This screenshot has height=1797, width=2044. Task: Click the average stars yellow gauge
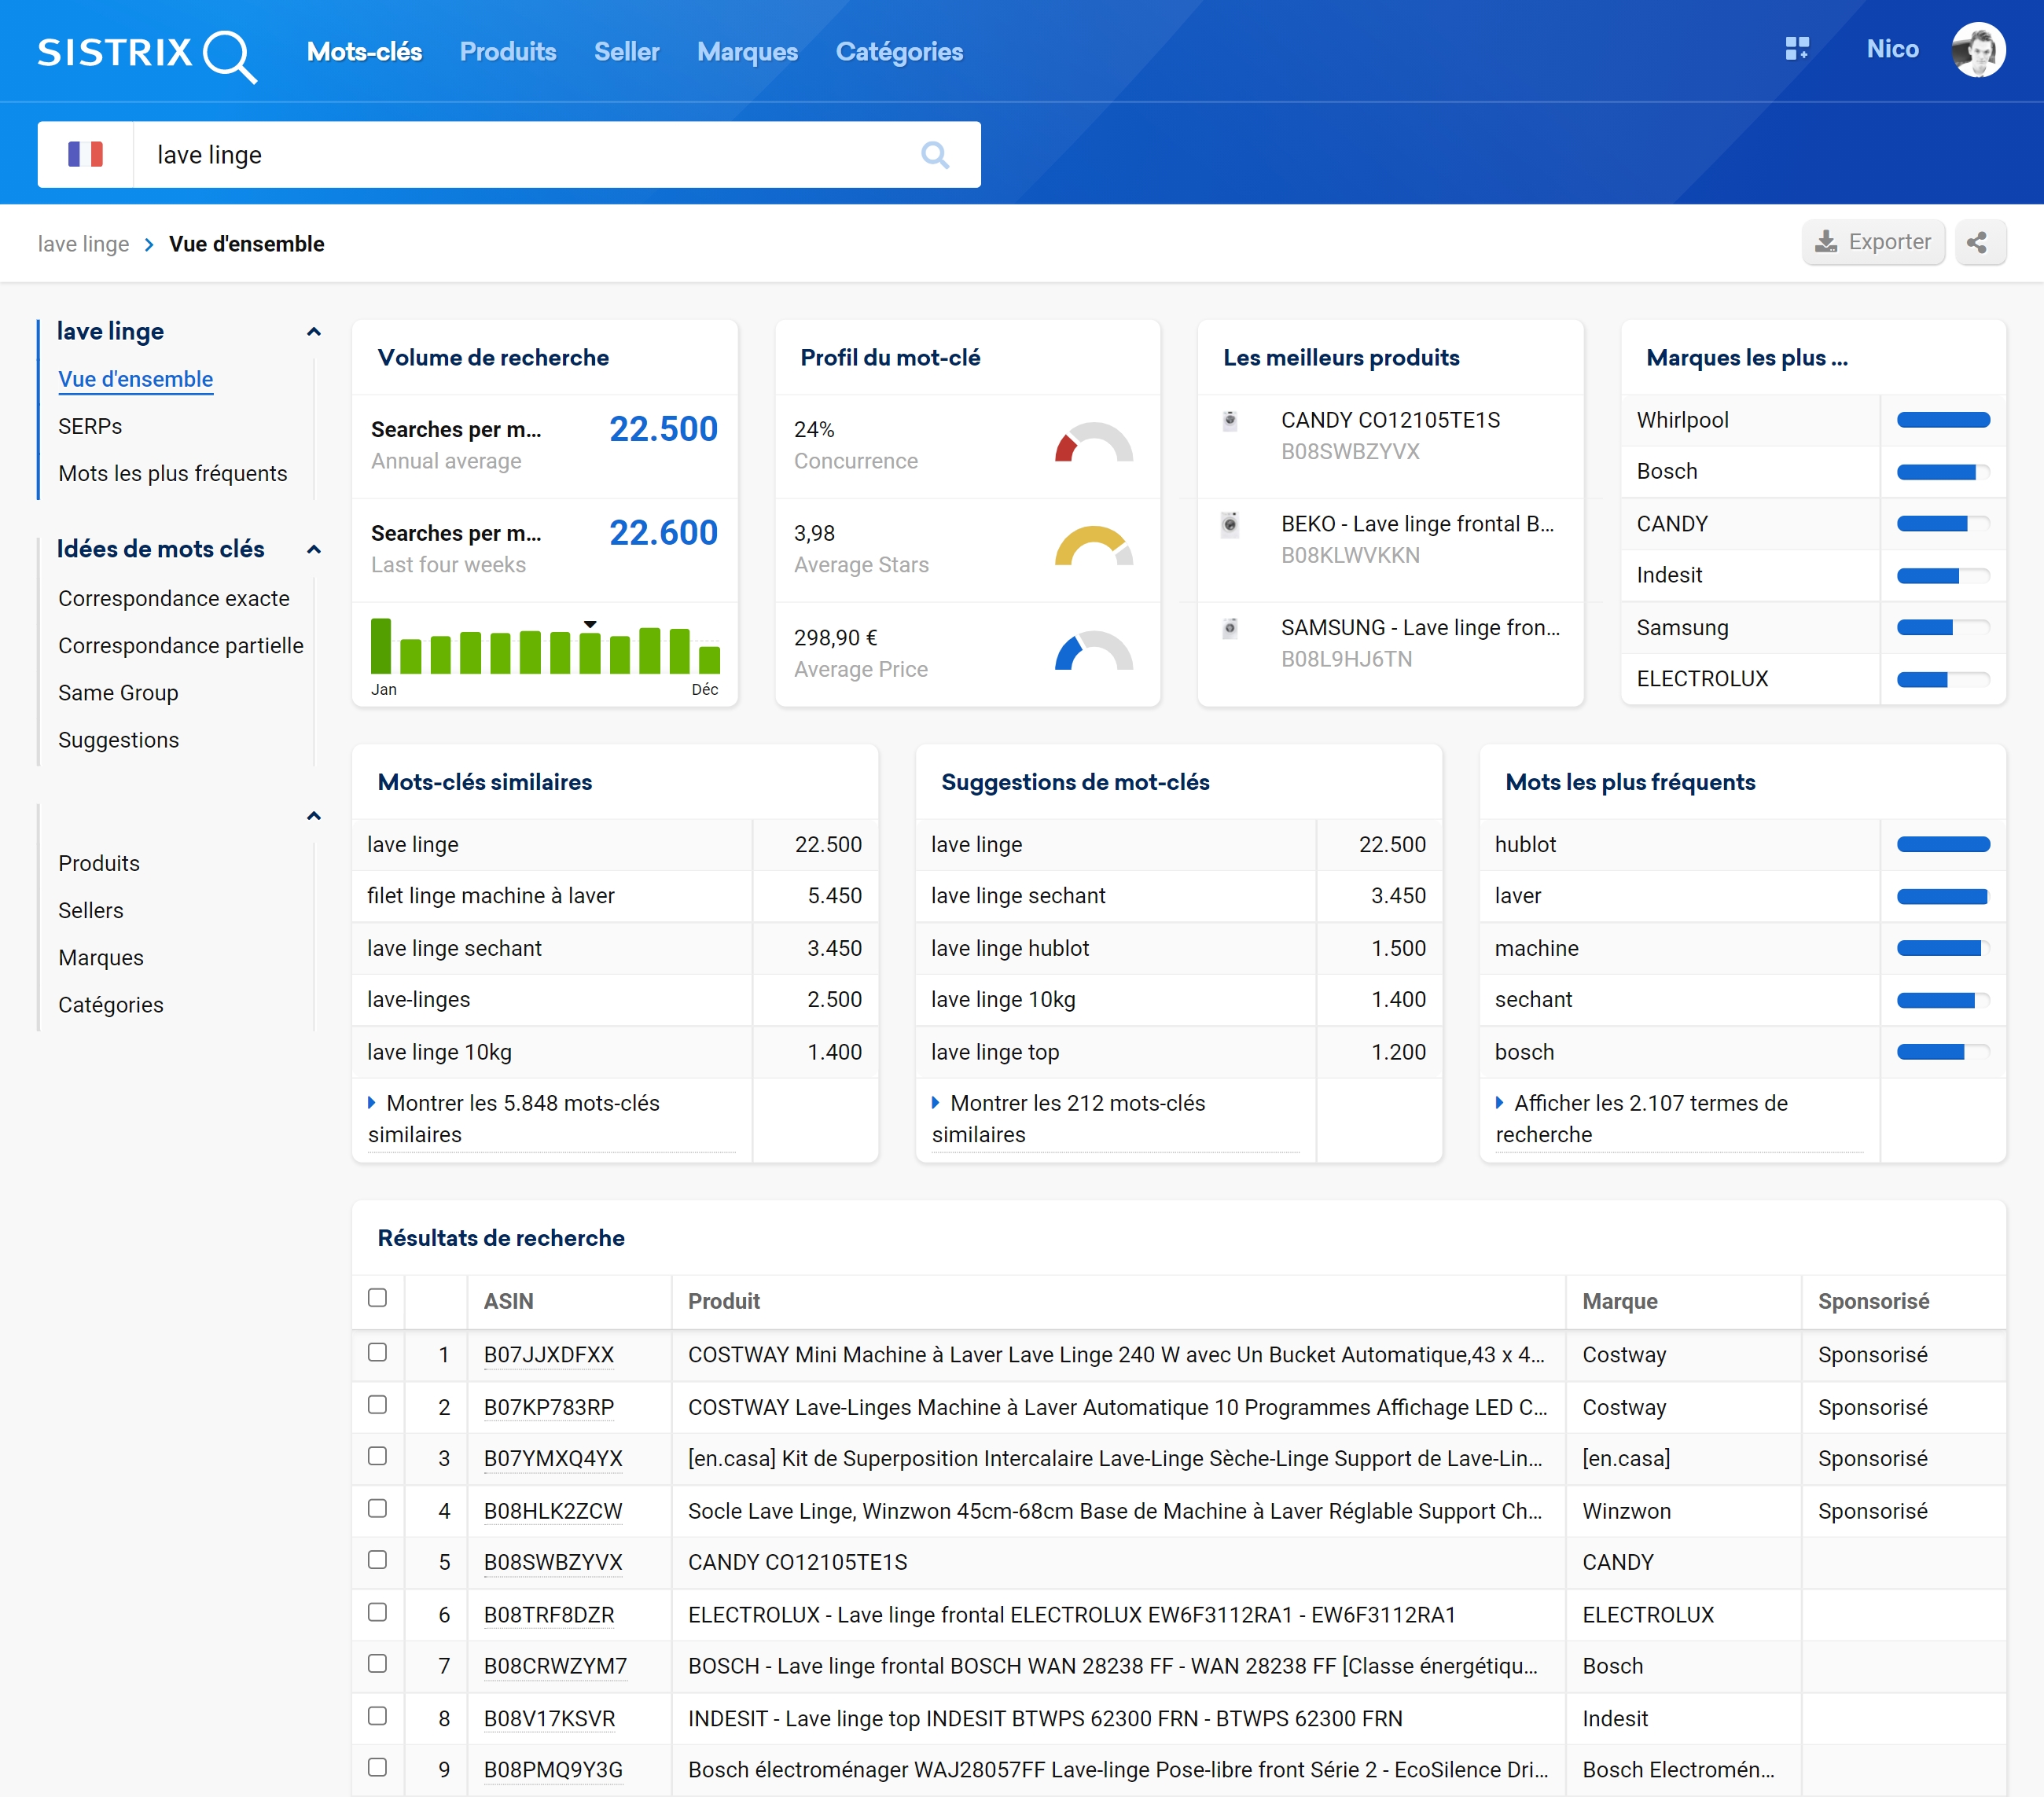point(1093,546)
